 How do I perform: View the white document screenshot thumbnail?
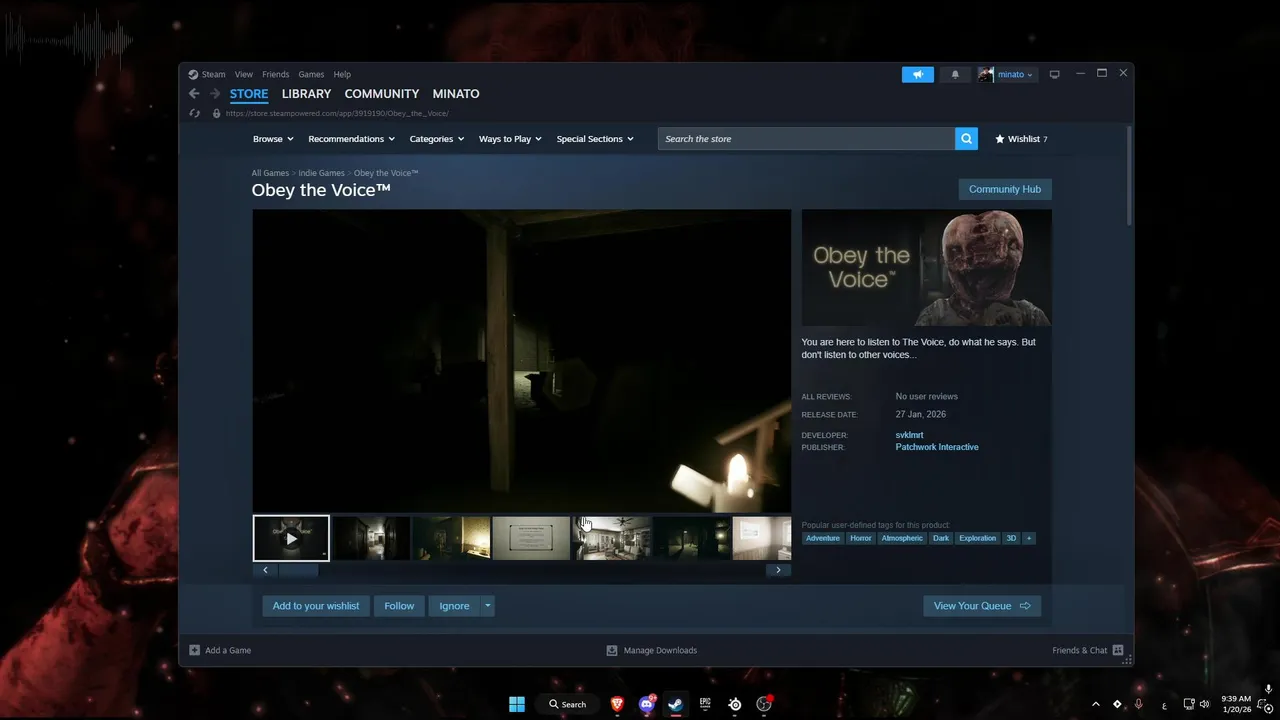click(531, 538)
